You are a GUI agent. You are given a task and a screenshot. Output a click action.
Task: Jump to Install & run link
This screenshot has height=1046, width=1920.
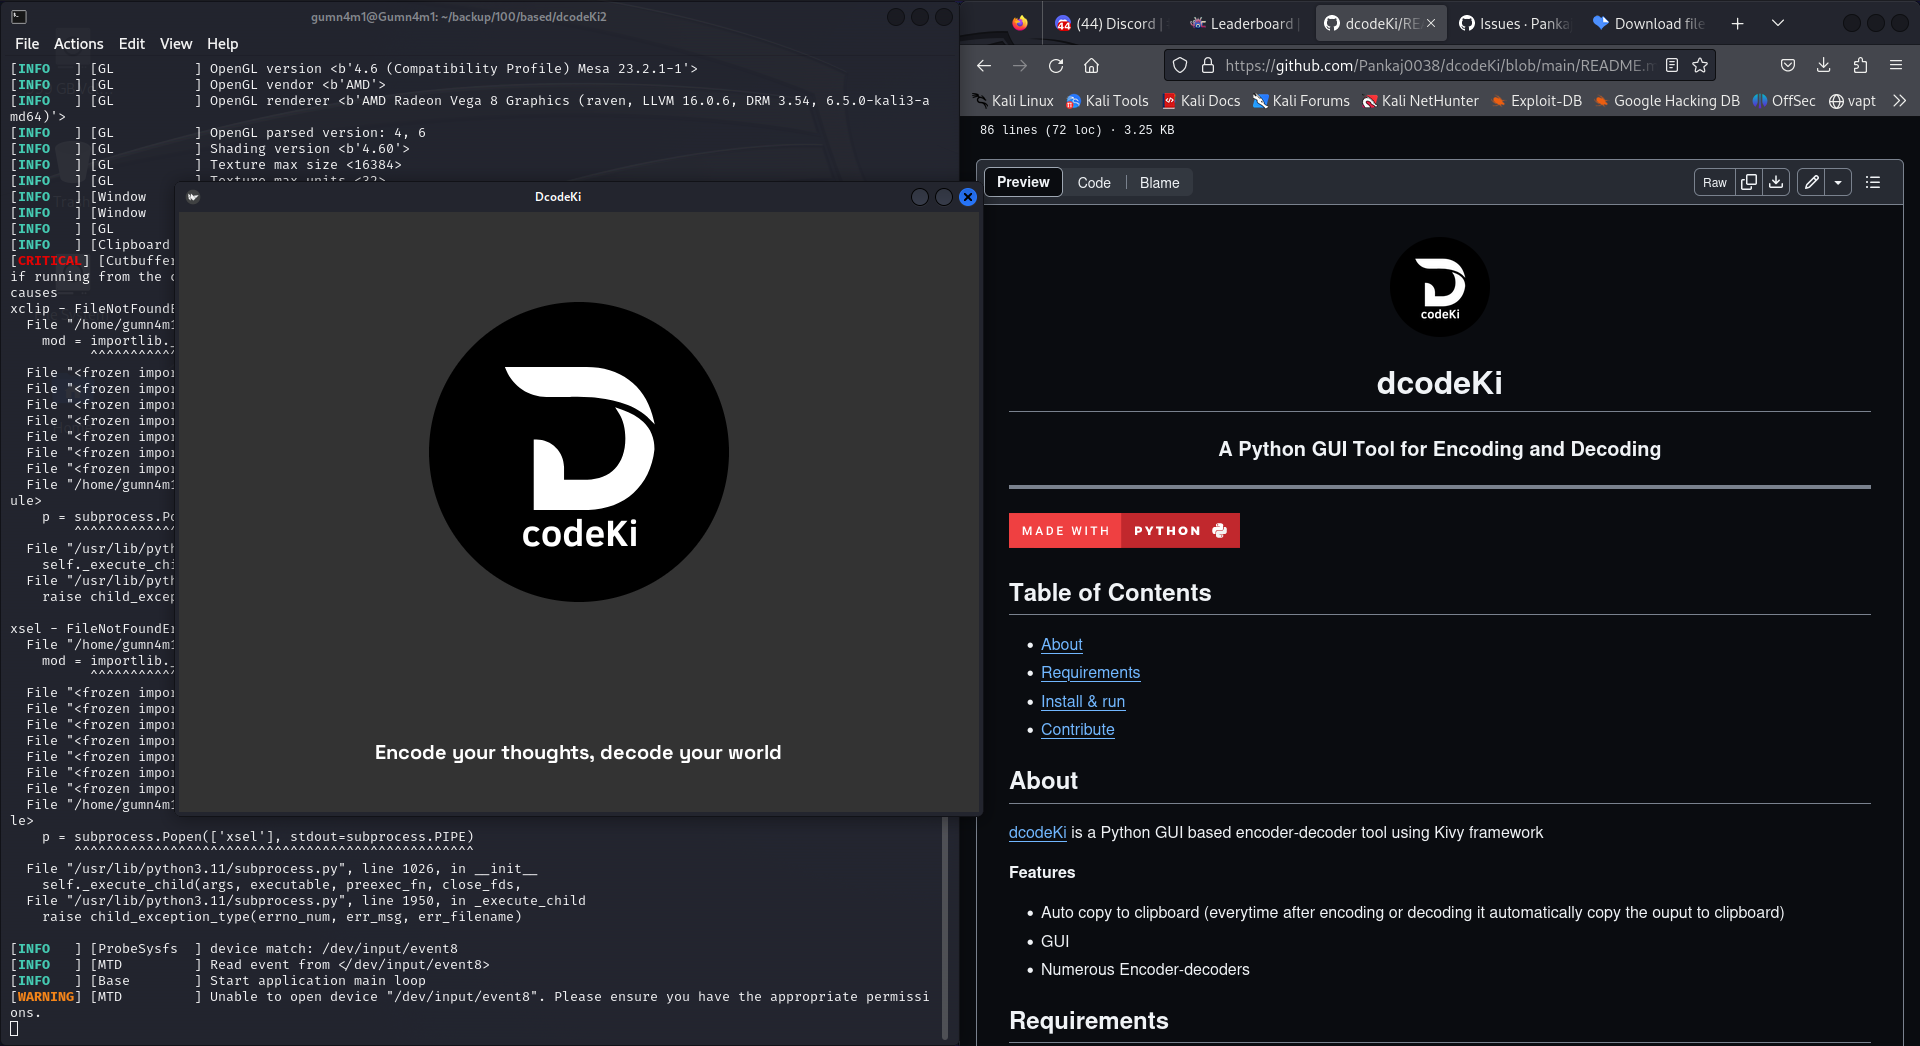coord(1083,702)
